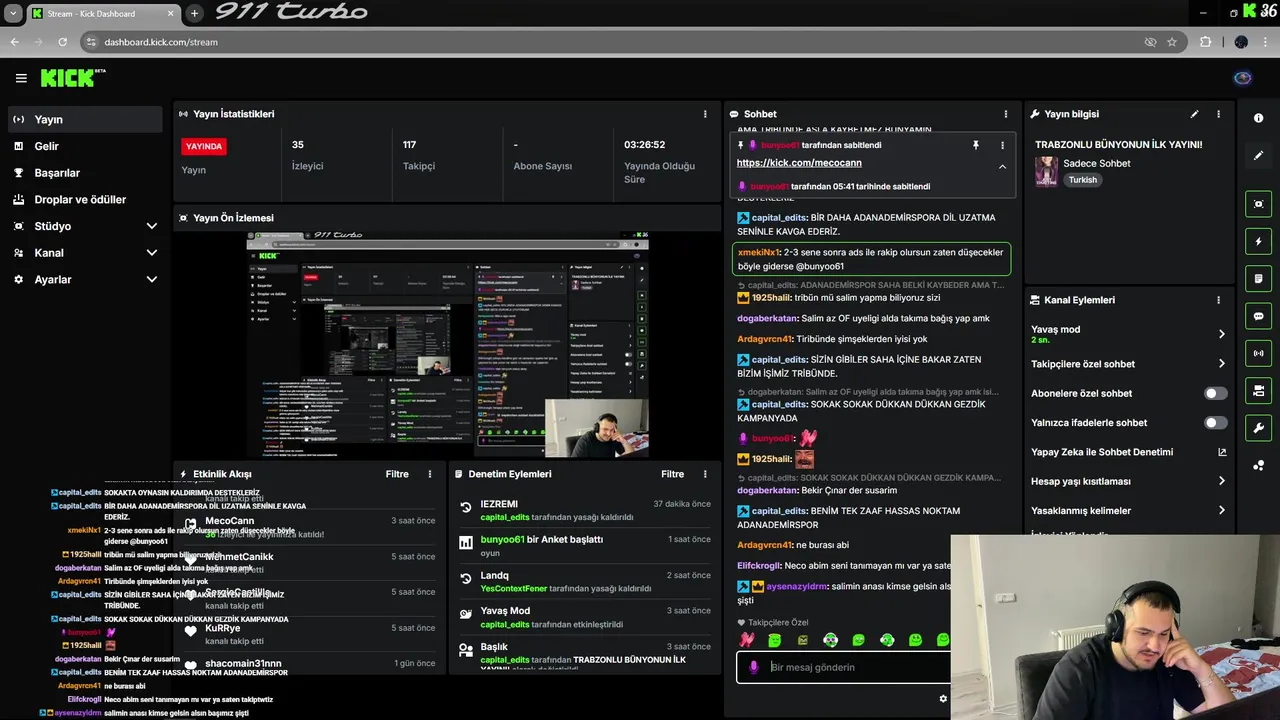
Task: Click the pencil icon in right sidebar
Action: pyautogui.click(x=1258, y=156)
